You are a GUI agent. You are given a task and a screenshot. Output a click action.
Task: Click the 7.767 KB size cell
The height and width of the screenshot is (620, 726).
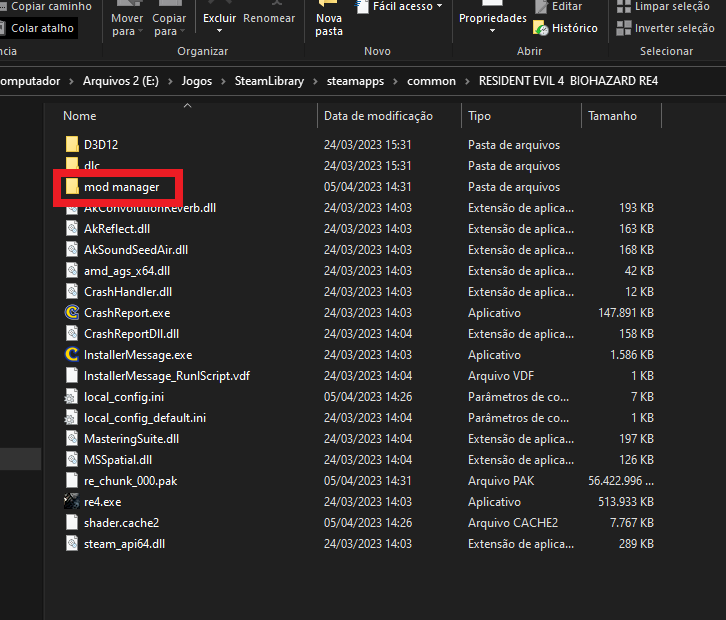[x=632, y=523]
